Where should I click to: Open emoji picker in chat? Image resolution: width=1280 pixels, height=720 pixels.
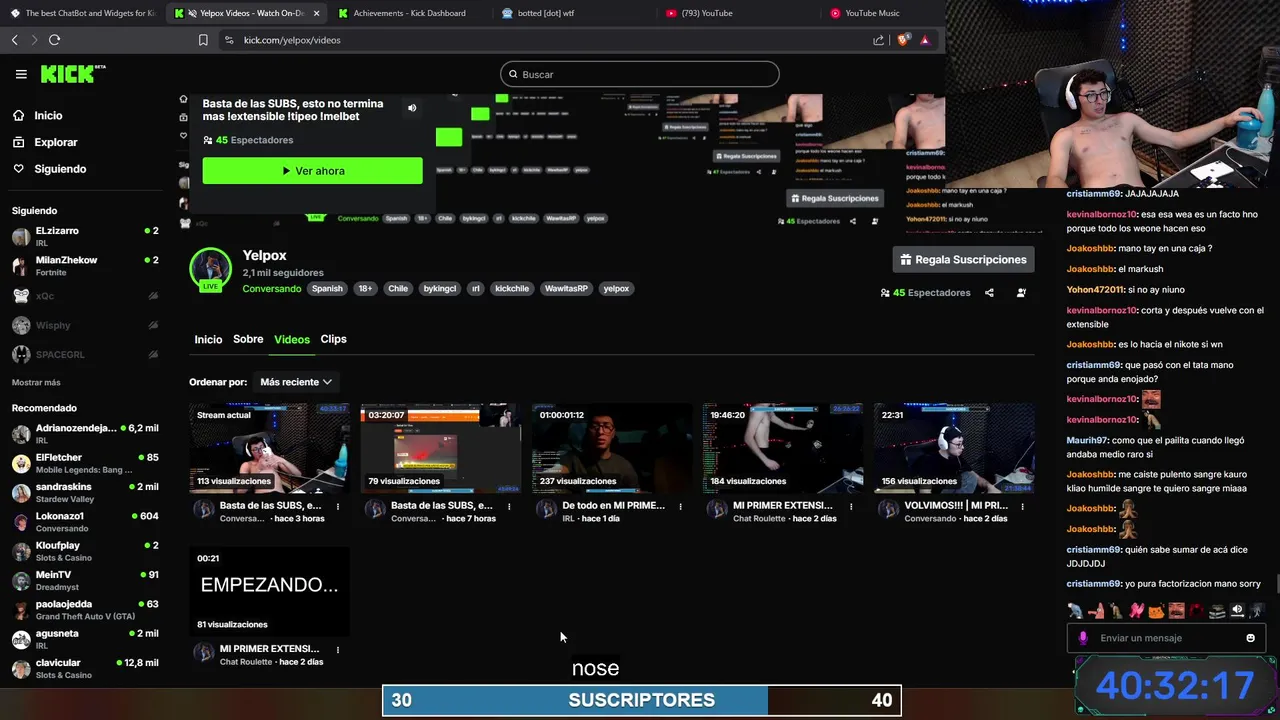point(1250,638)
